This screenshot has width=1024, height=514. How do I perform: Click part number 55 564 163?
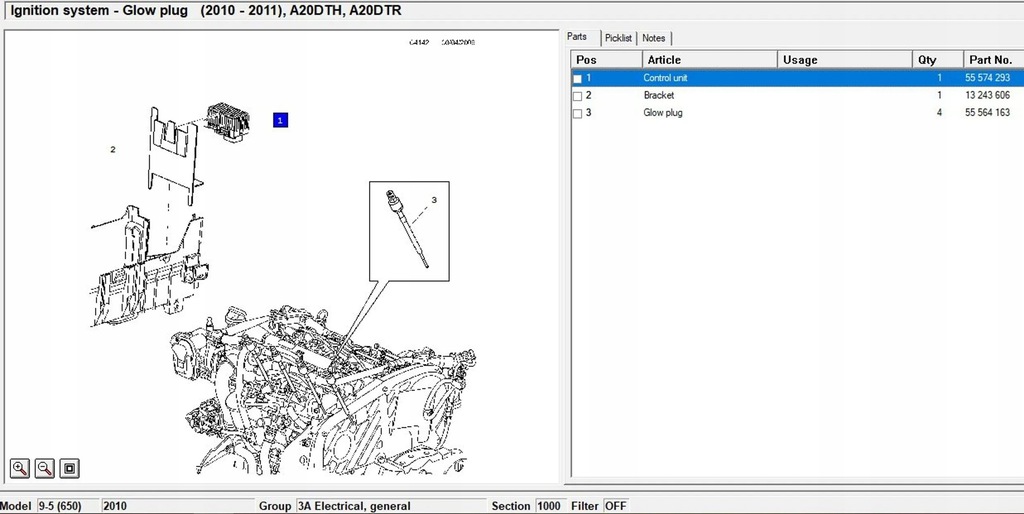(987, 112)
